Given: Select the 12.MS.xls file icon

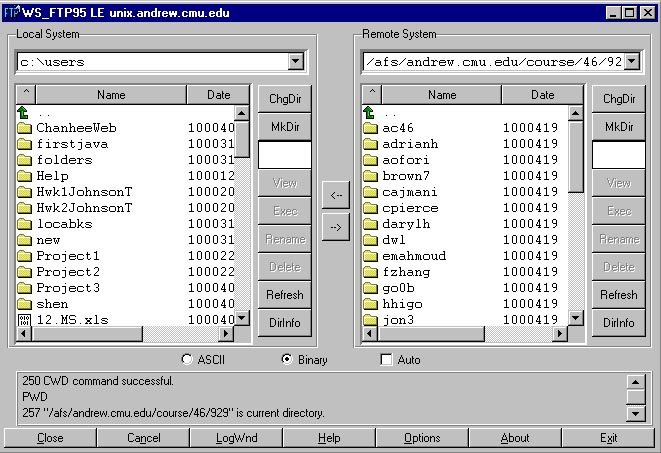Looking at the screenshot, I should [x=24, y=320].
